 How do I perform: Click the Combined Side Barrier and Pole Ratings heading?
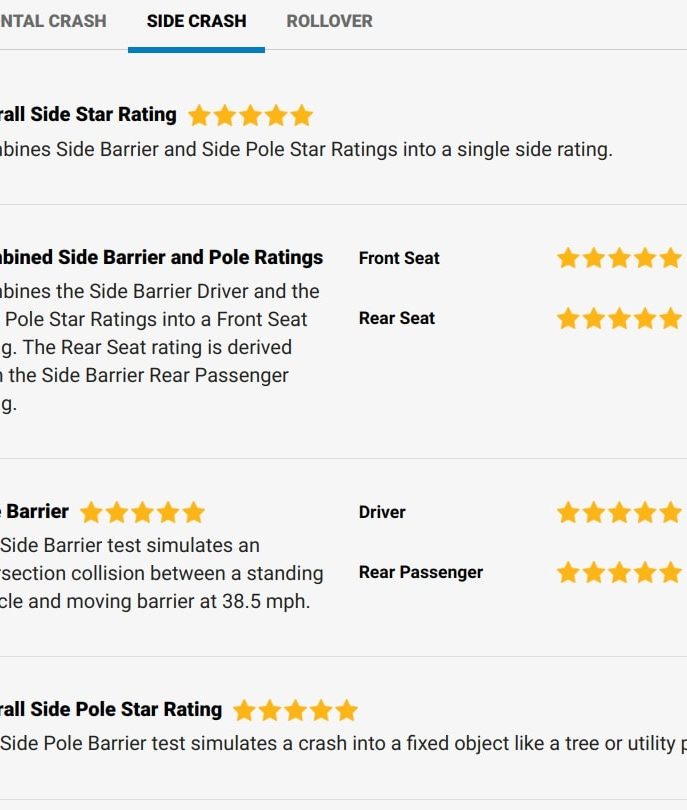pos(162,257)
